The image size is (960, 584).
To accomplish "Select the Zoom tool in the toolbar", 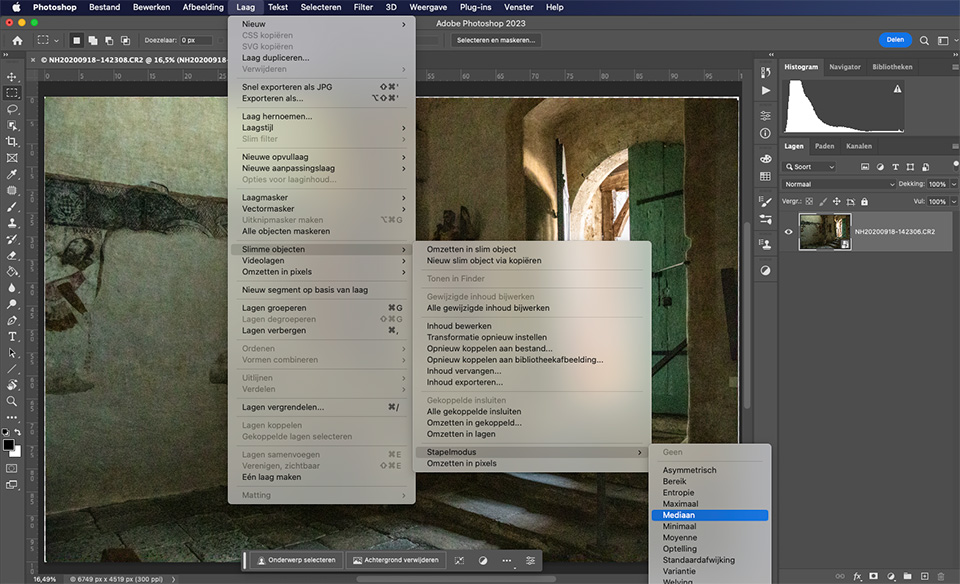I will tap(12, 402).
